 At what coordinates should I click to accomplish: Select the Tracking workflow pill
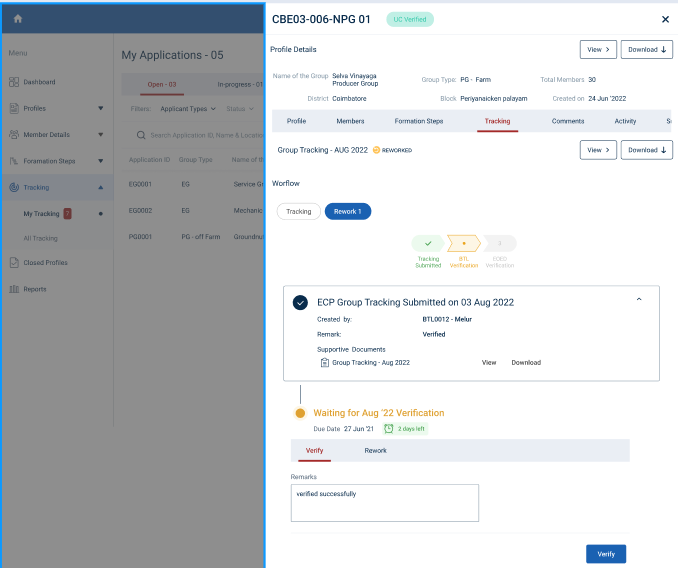click(298, 211)
